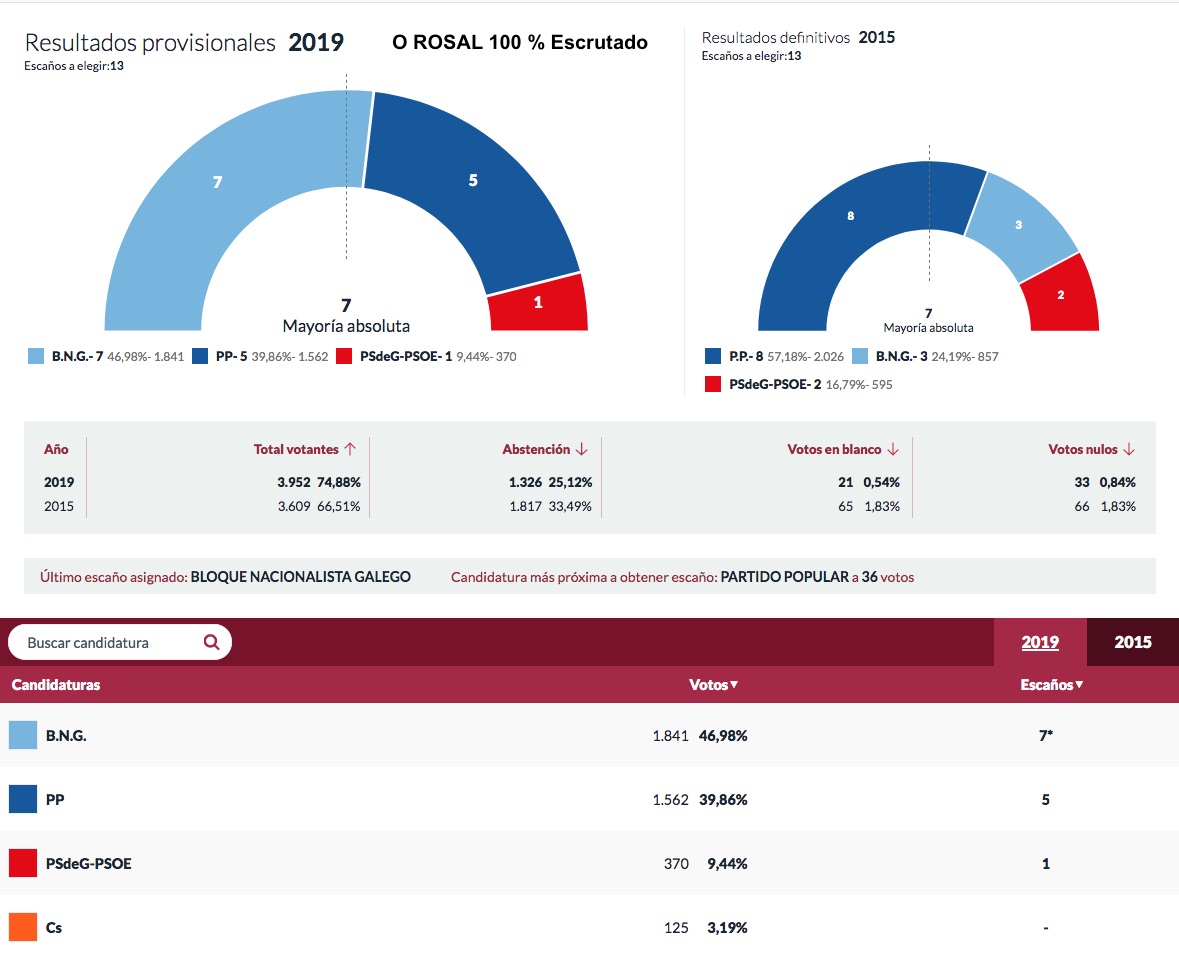The height and width of the screenshot is (971, 1179).
Task: Sort candidates by Votos column
Action: pyautogui.click(x=713, y=684)
